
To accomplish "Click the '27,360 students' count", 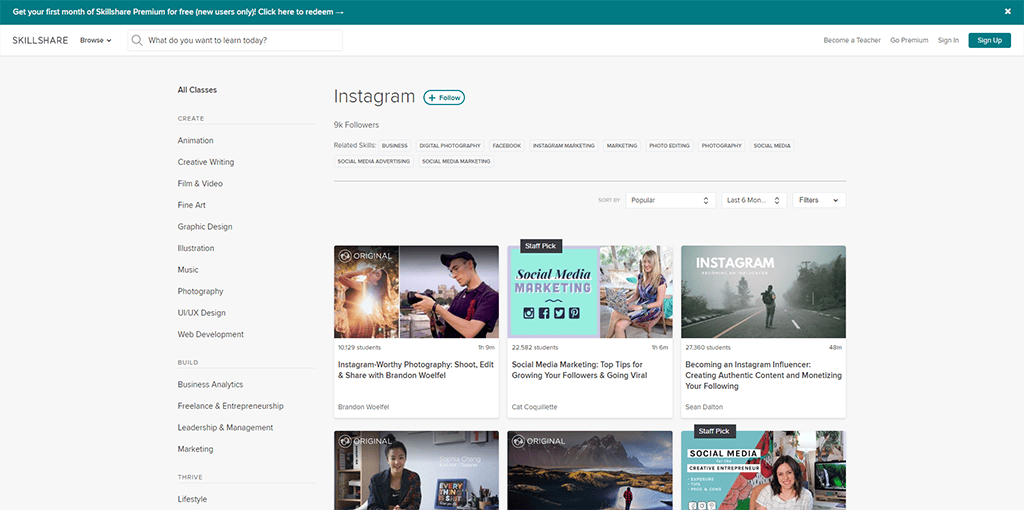I will 708,347.
